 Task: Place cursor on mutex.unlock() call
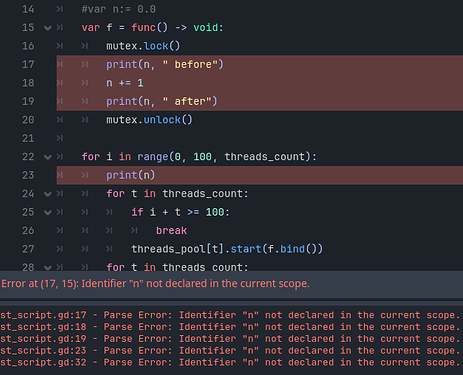pos(149,120)
